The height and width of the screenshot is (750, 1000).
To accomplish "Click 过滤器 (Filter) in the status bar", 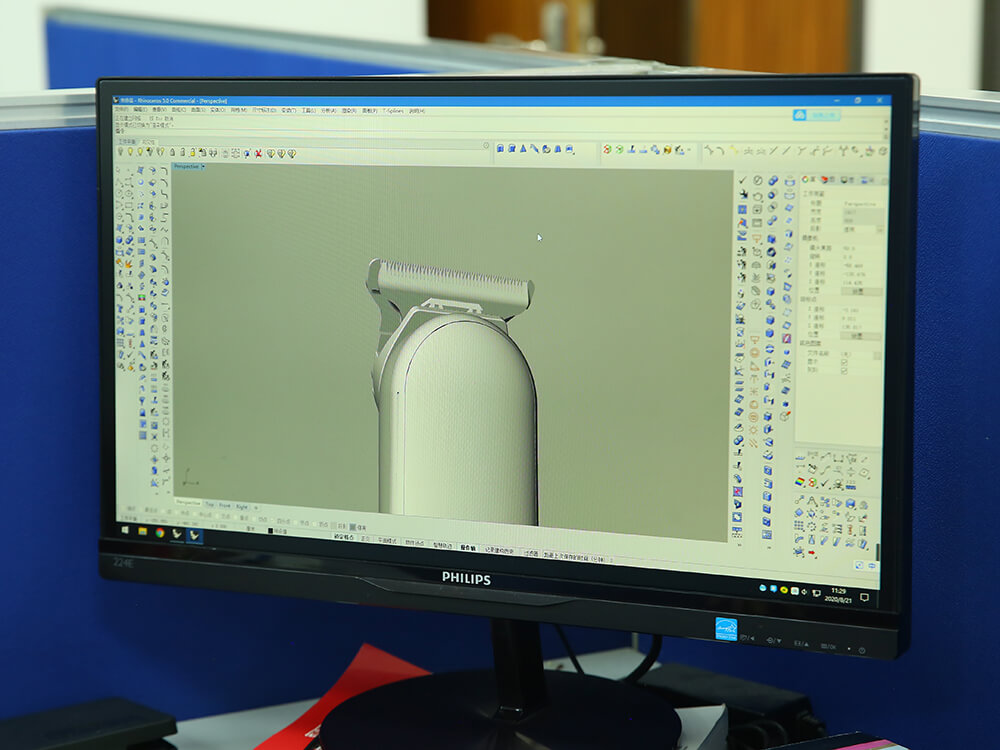I will tap(531, 553).
